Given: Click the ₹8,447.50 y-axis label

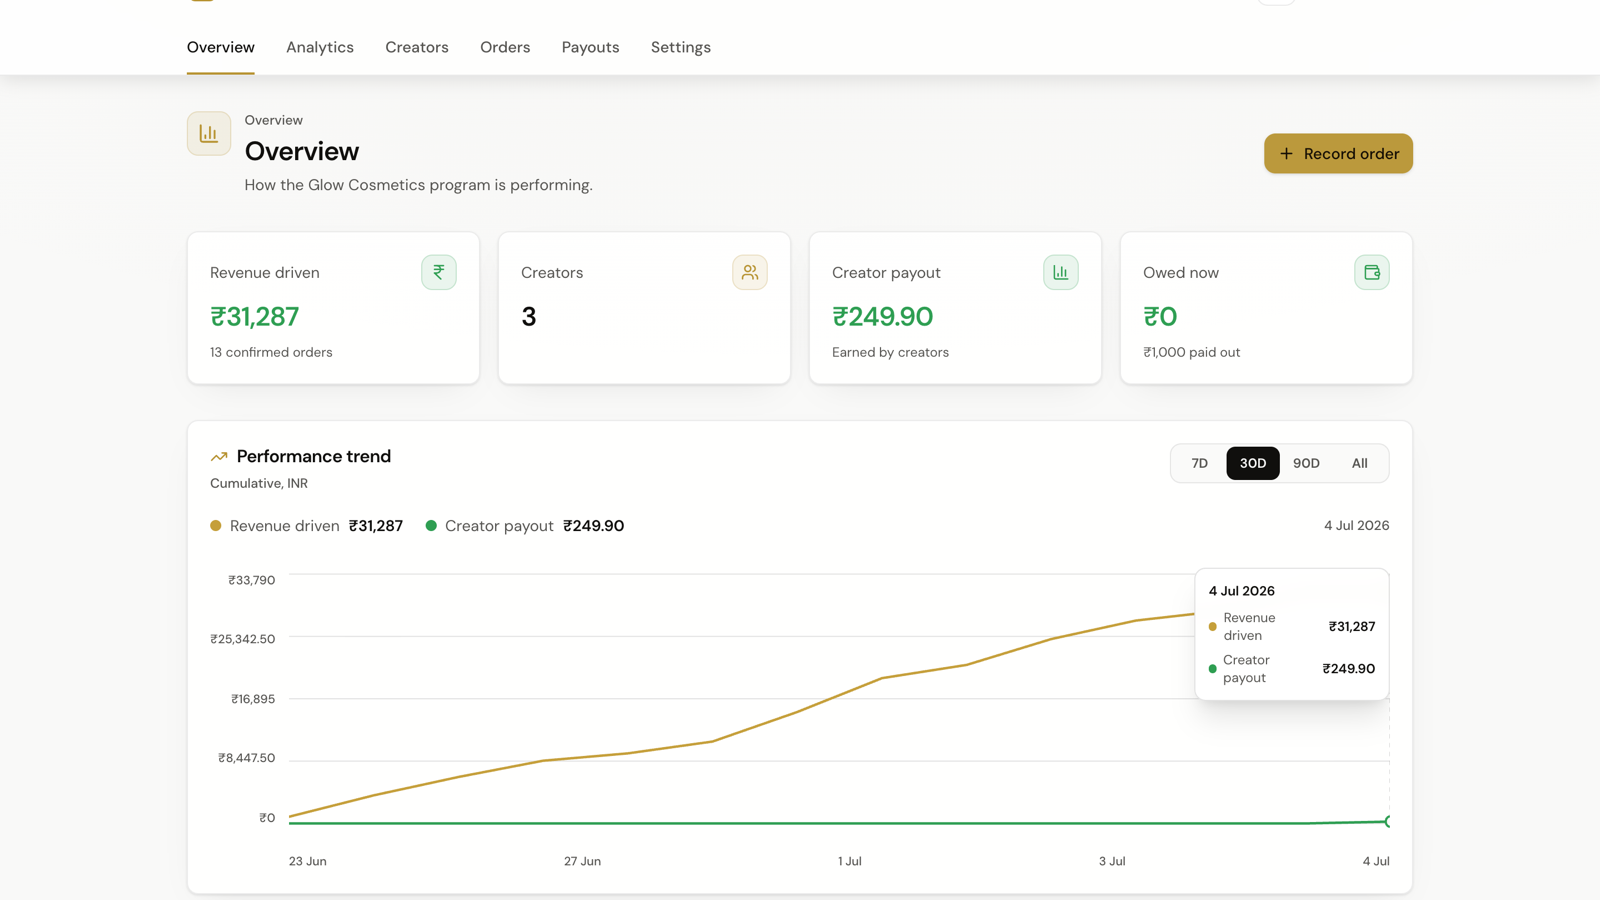Looking at the screenshot, I should (x=247, y=758).
